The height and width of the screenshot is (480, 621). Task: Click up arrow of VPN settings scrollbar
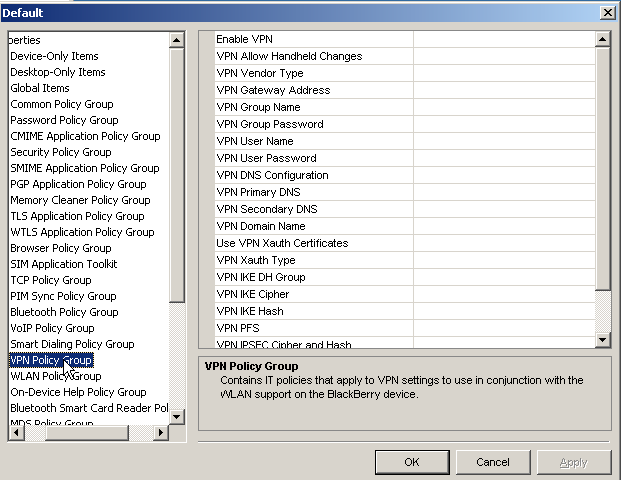[602, 39]
